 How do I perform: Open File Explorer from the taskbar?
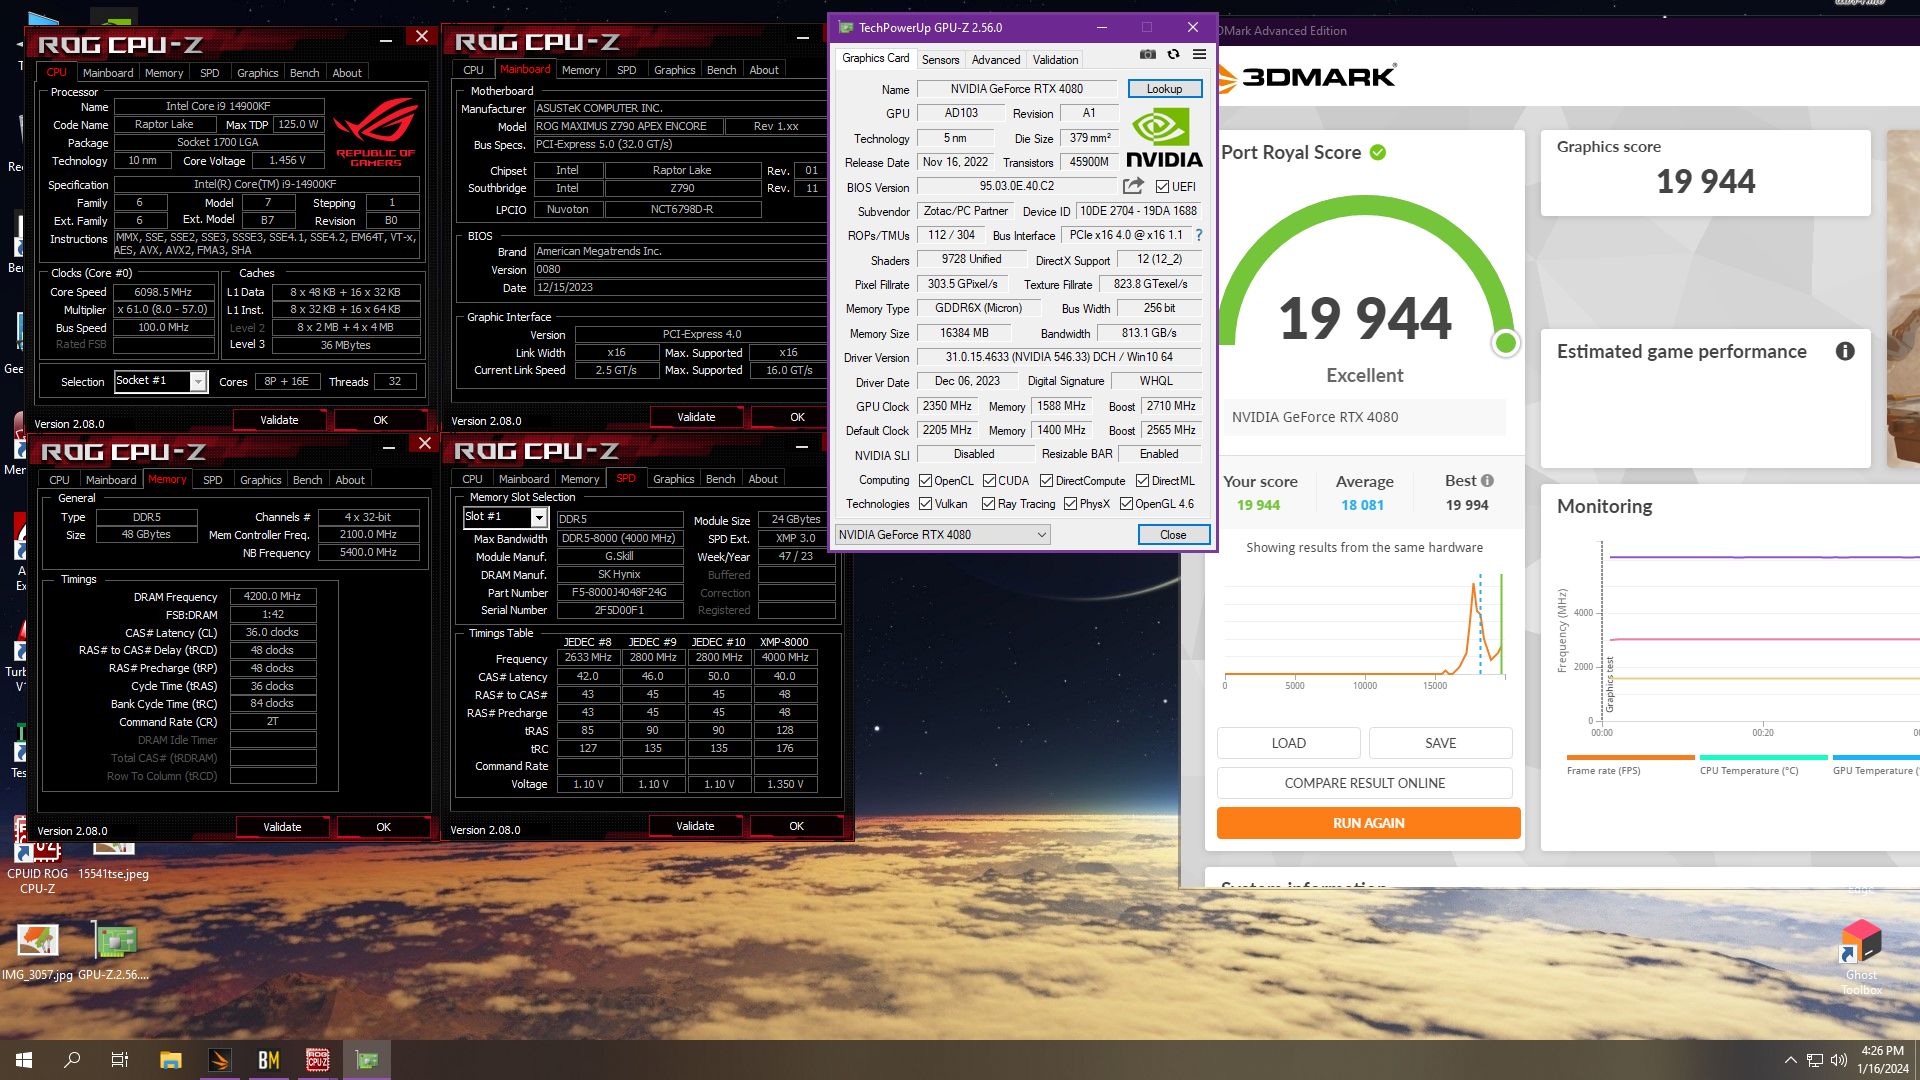[171, 1060]
